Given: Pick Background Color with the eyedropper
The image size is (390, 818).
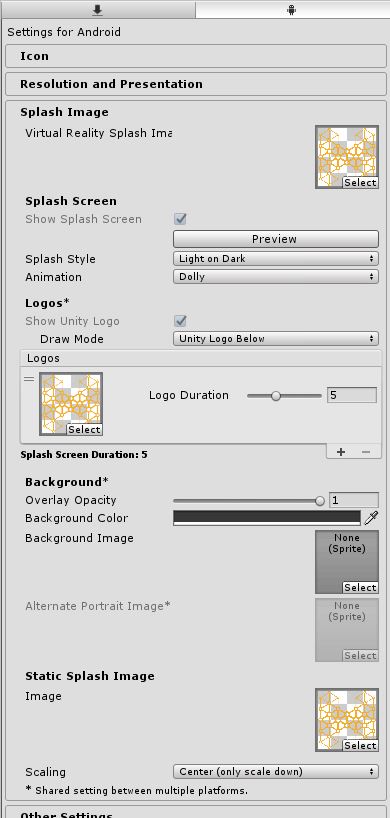Looking at the screenshot, I should coord(371,518).
